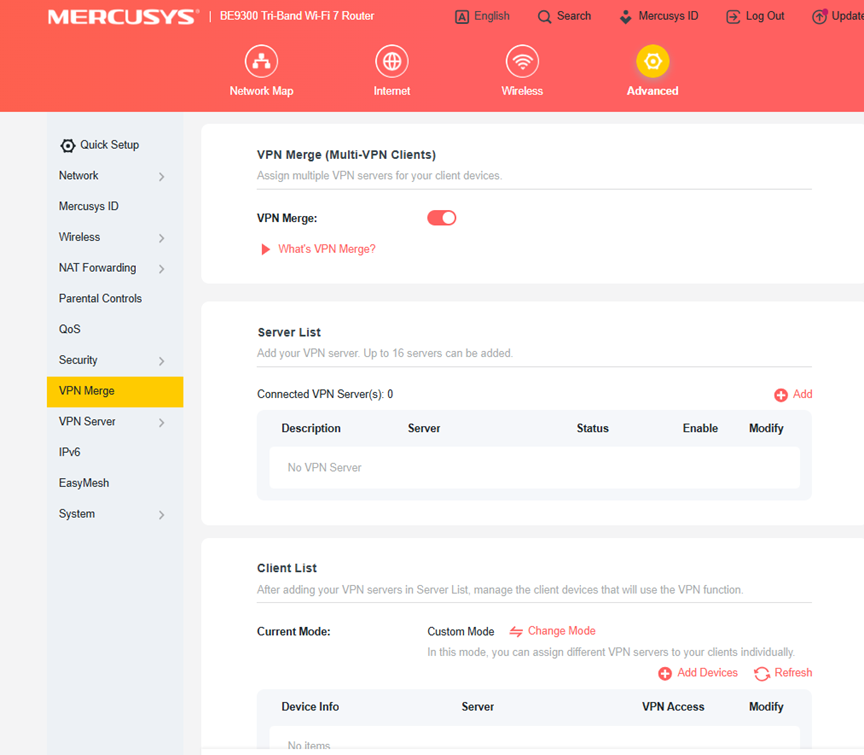This screenshot has width=864, height=755.
Task: Open IPv6 in sidebar
Action: pyautogui.click(x=69, y=452)
